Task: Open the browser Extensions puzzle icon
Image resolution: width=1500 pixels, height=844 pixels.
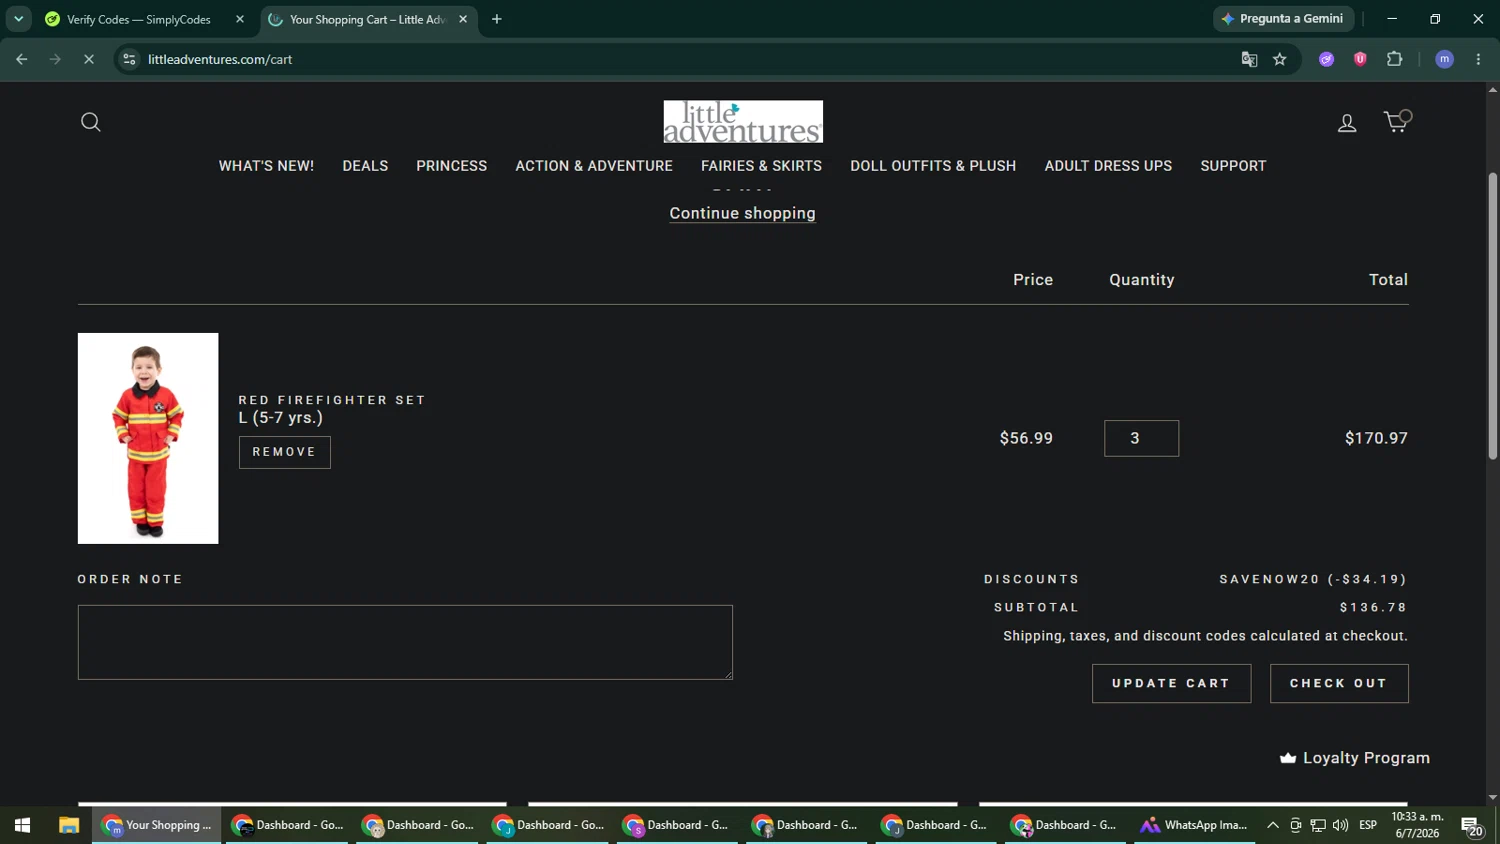Action: pyautogui.click(x=1395, y=59)
